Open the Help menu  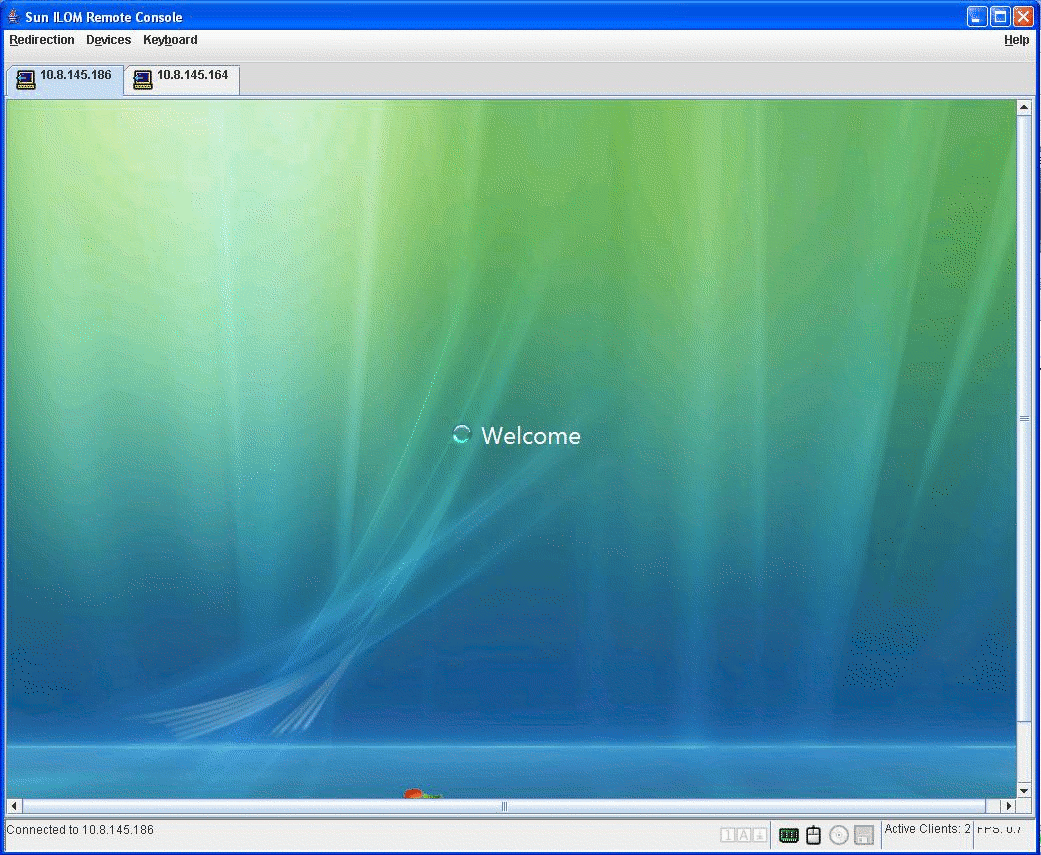pyautogui.click(x=1016, y=40)
